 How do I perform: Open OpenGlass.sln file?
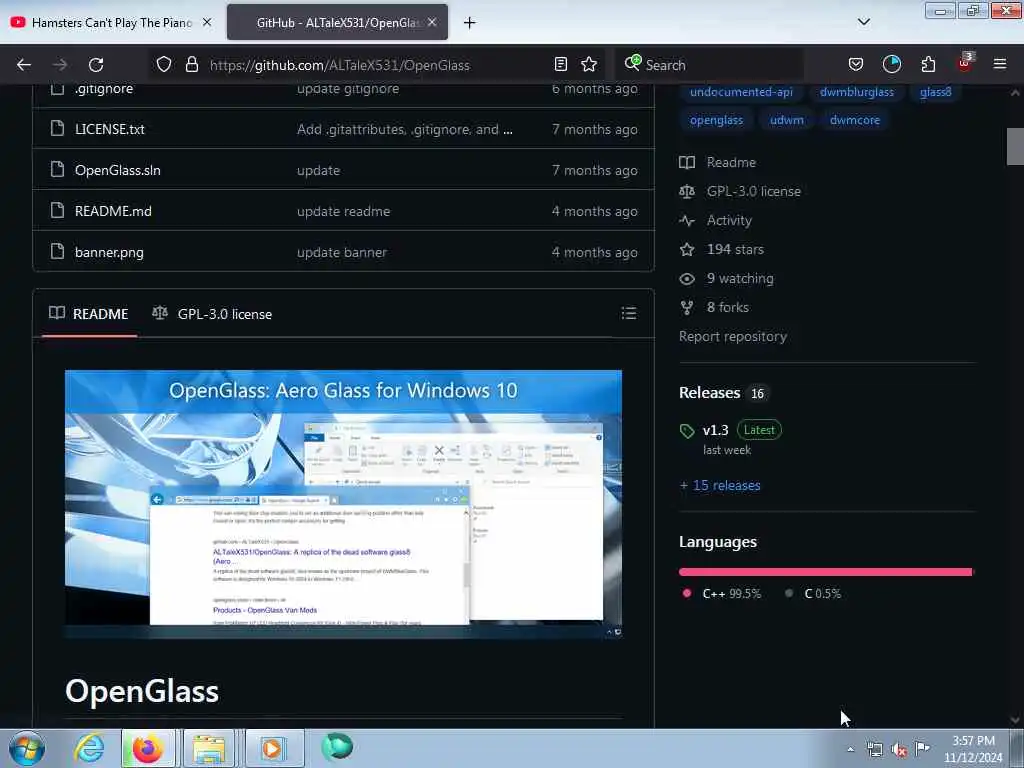[118, 170]
